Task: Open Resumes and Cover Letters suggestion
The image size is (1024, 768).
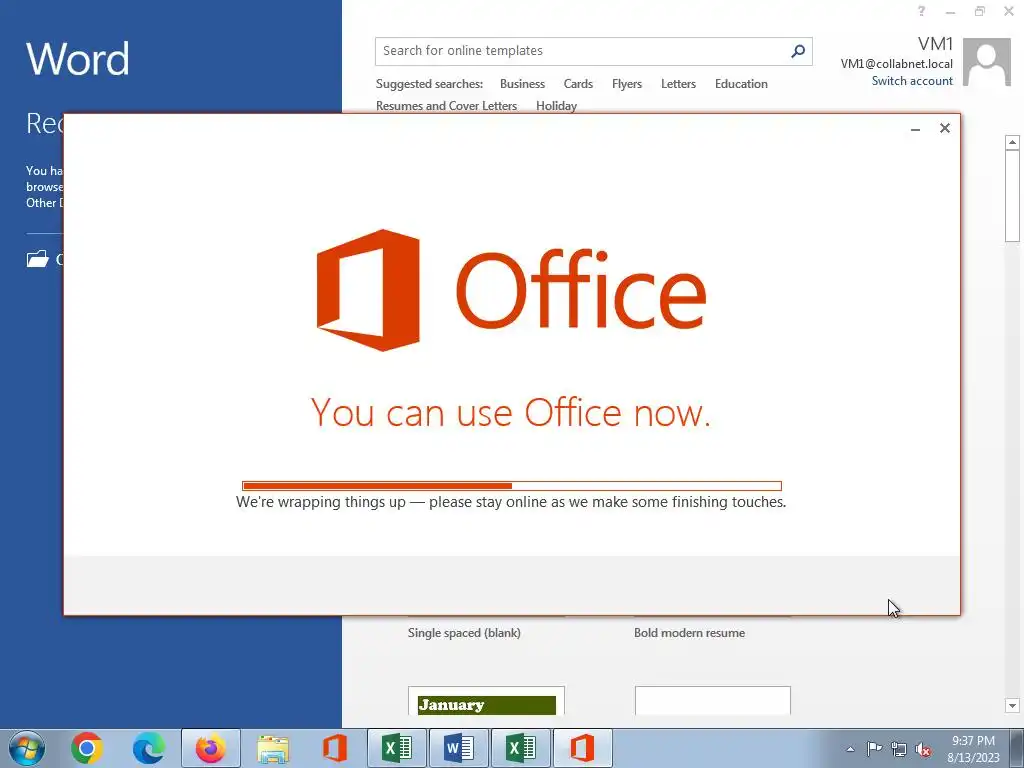Action: click(446, 106)
